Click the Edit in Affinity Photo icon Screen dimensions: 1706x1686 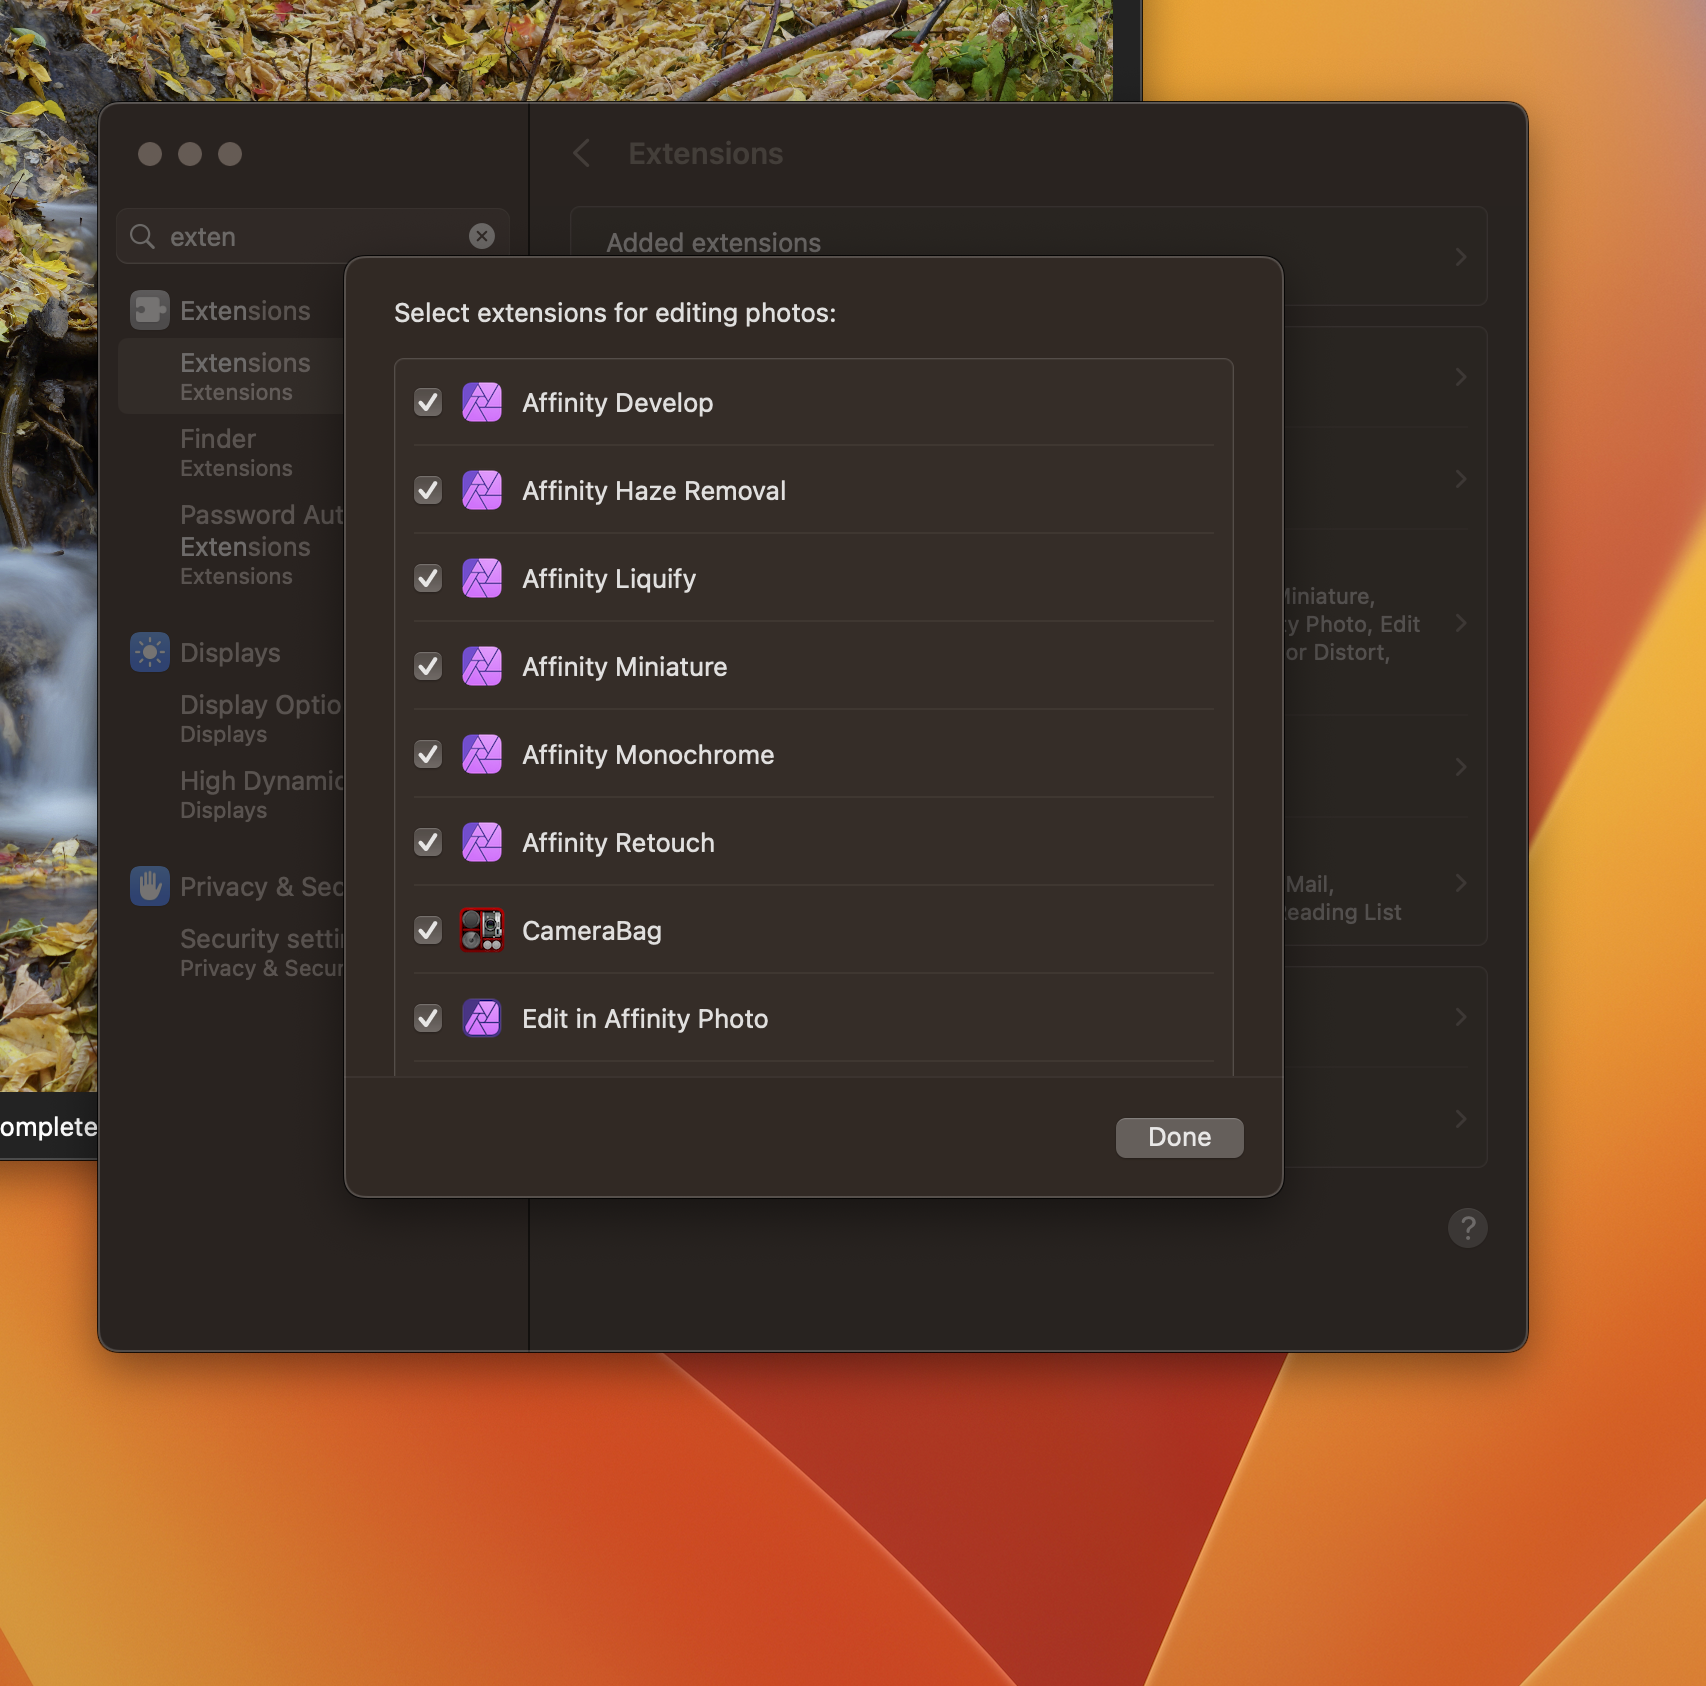[481, 1018]
